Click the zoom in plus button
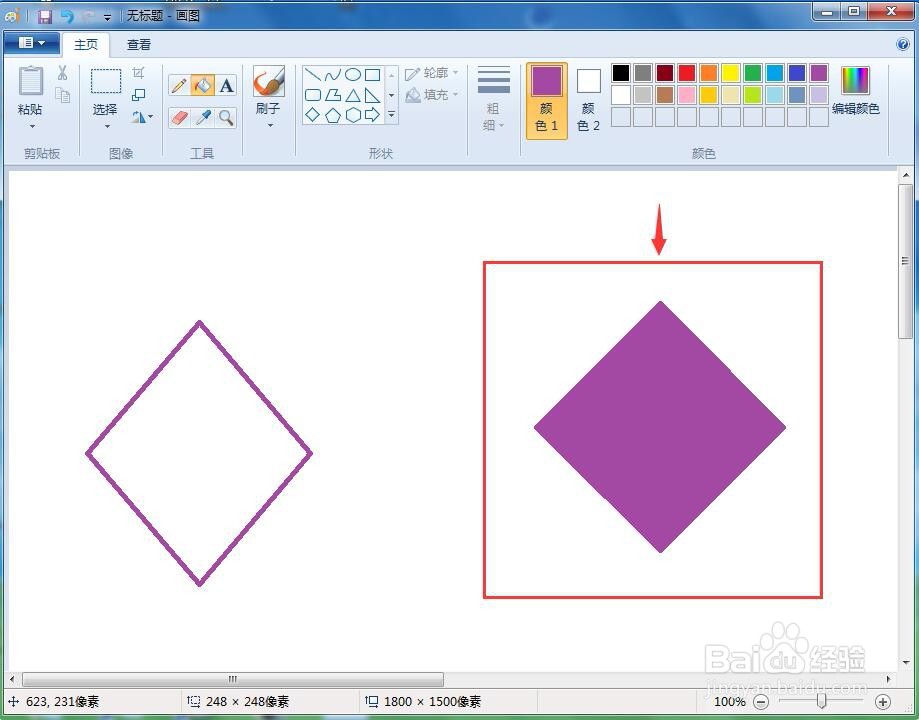The image size is (919, 720). click(882, 701)
